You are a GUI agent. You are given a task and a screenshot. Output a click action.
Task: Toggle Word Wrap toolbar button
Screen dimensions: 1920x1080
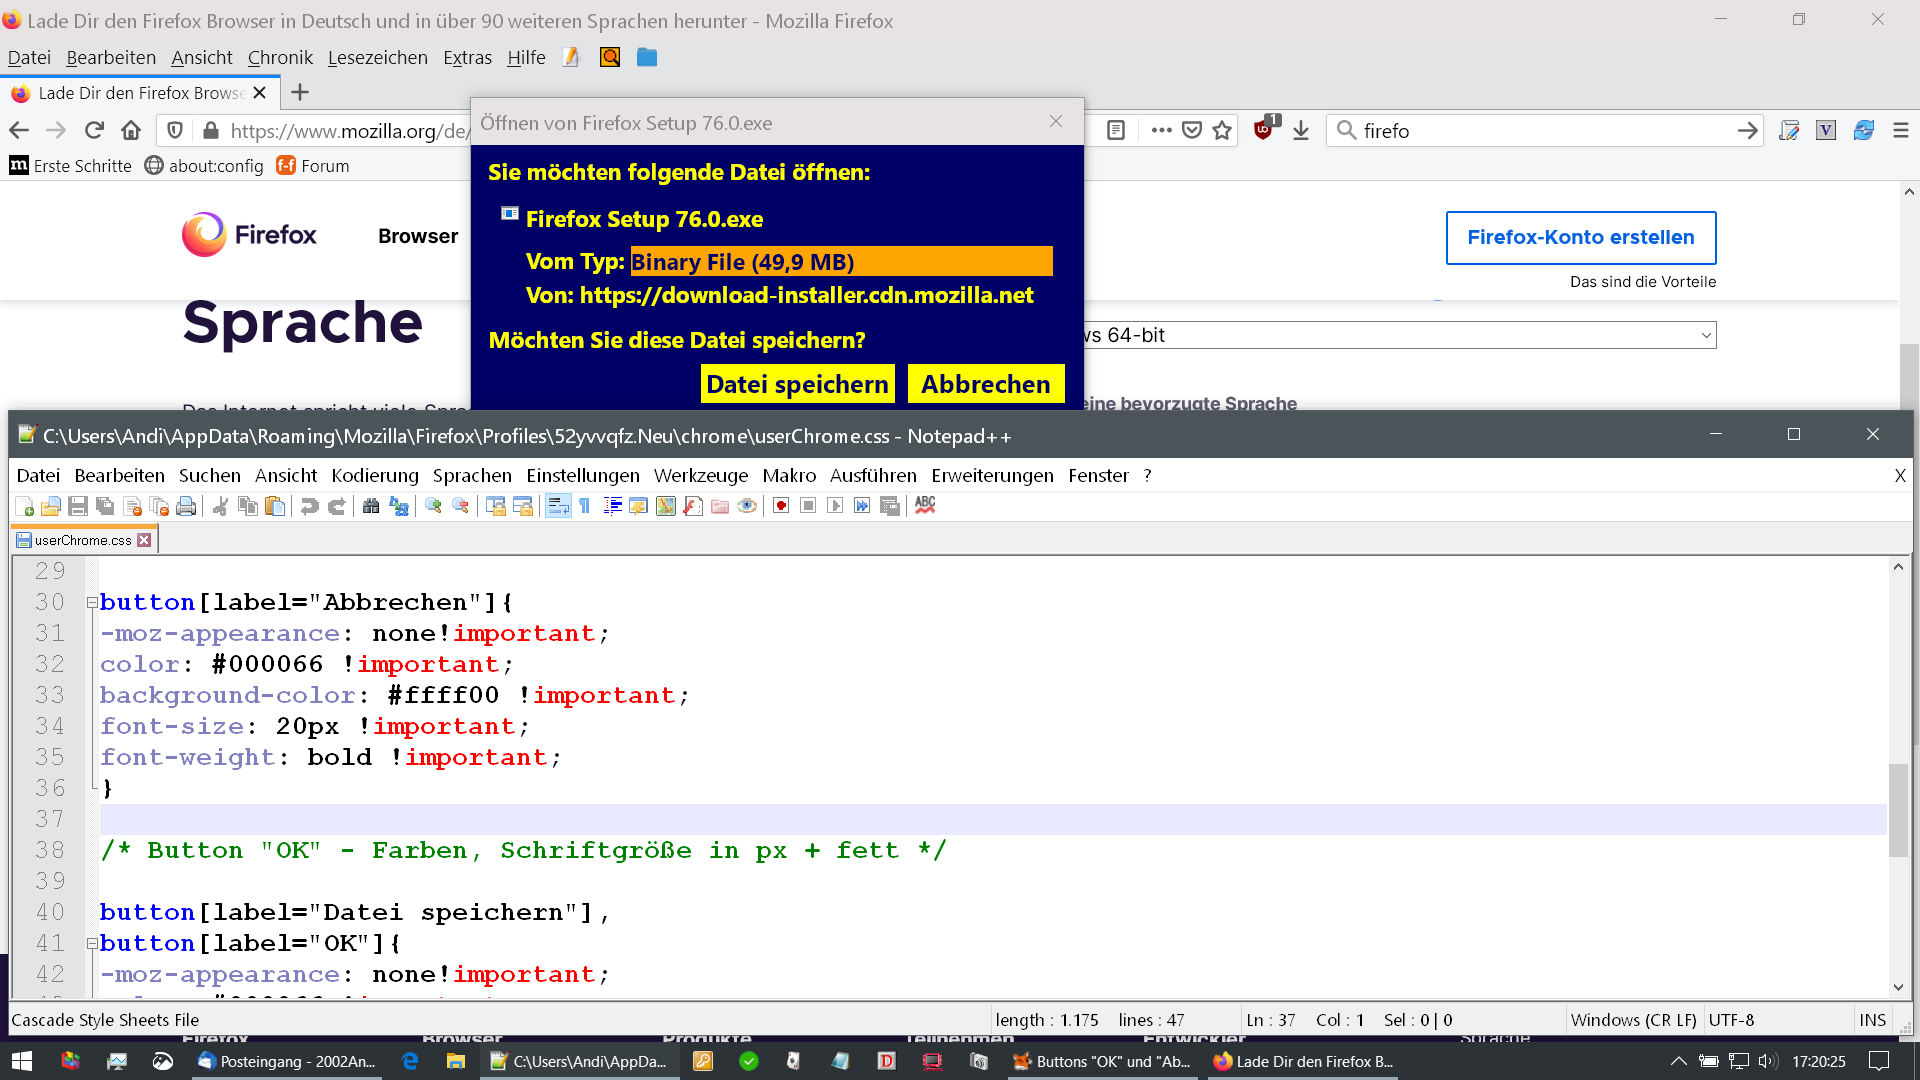coord(558,506)
